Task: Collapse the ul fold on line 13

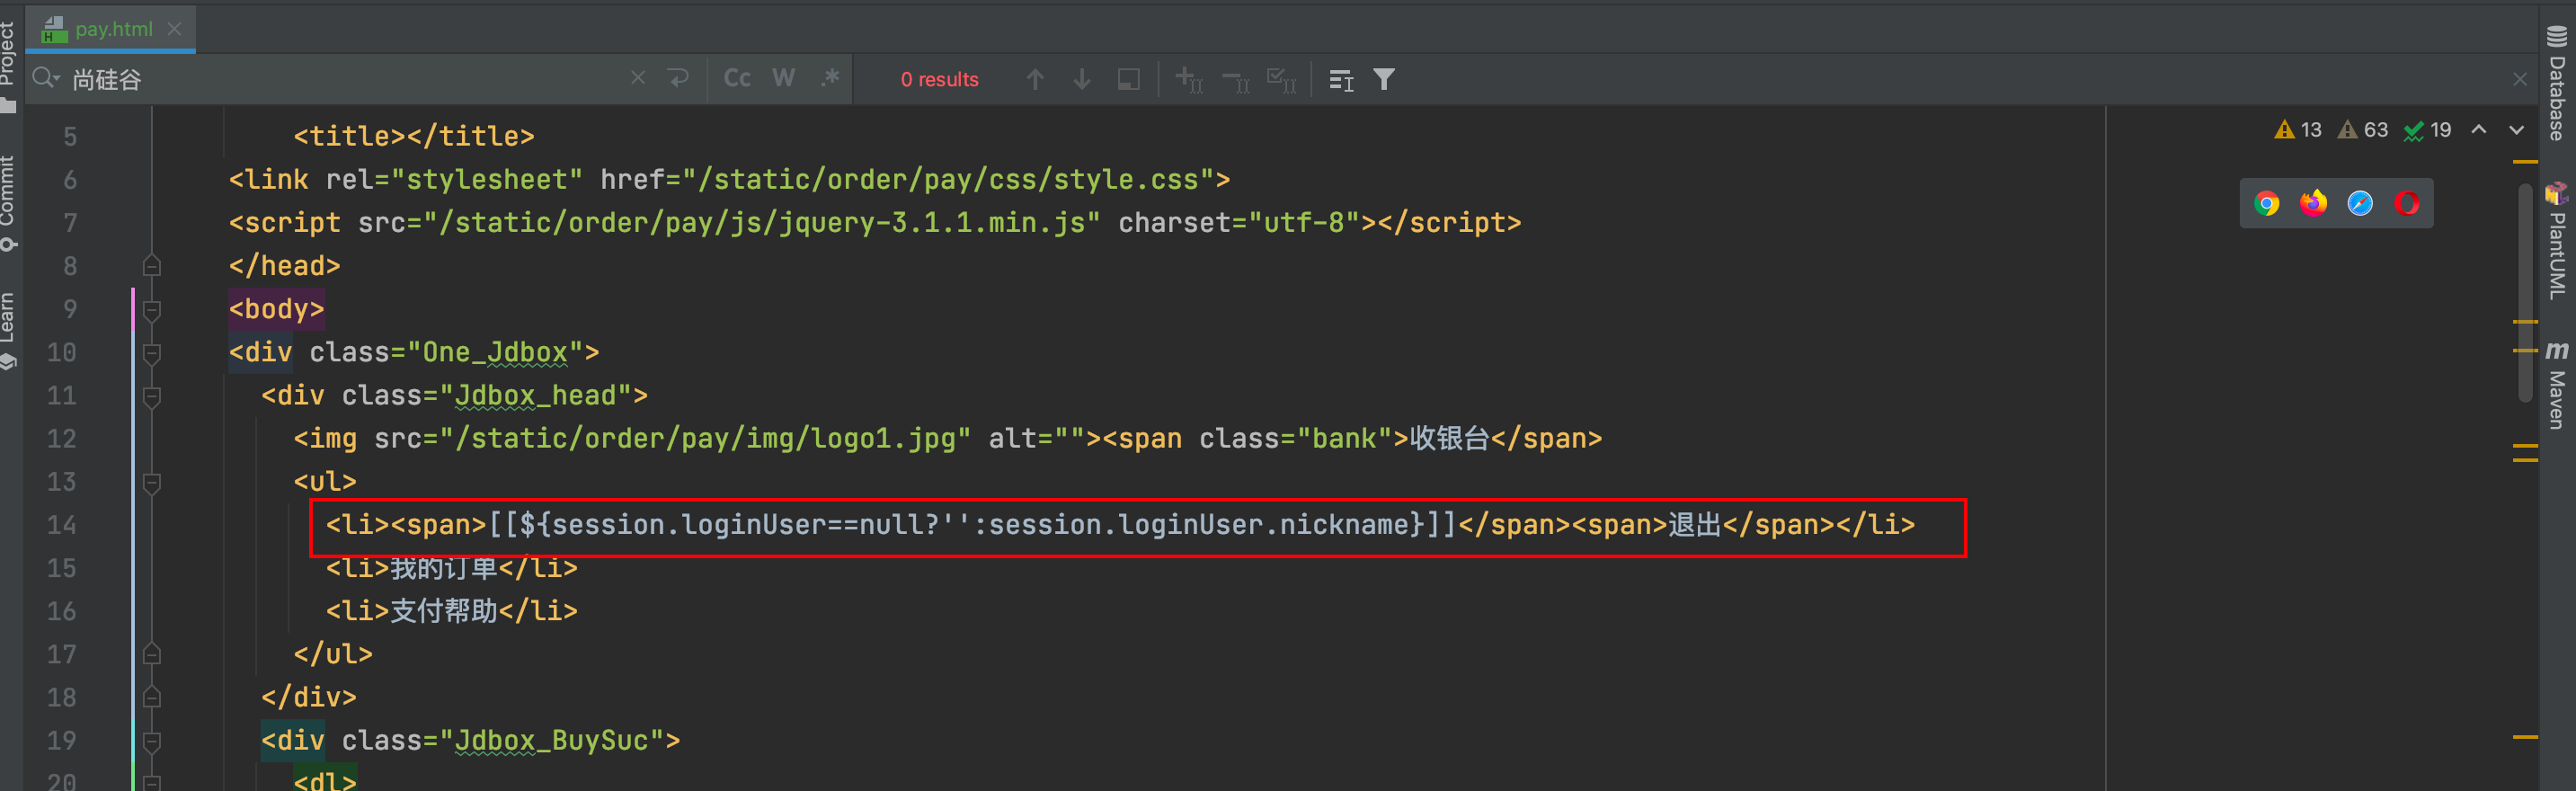Action: (152, 482)
